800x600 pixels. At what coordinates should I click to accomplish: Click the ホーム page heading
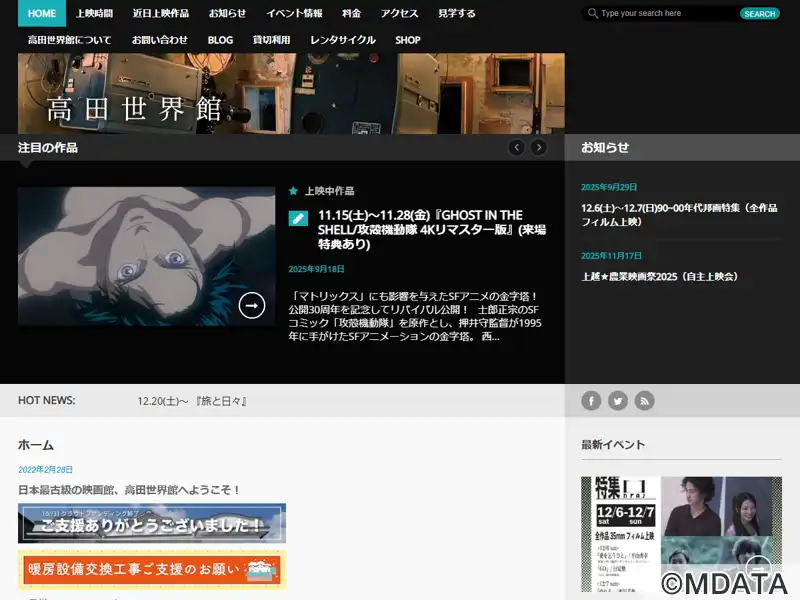click(x=36, y=445)
